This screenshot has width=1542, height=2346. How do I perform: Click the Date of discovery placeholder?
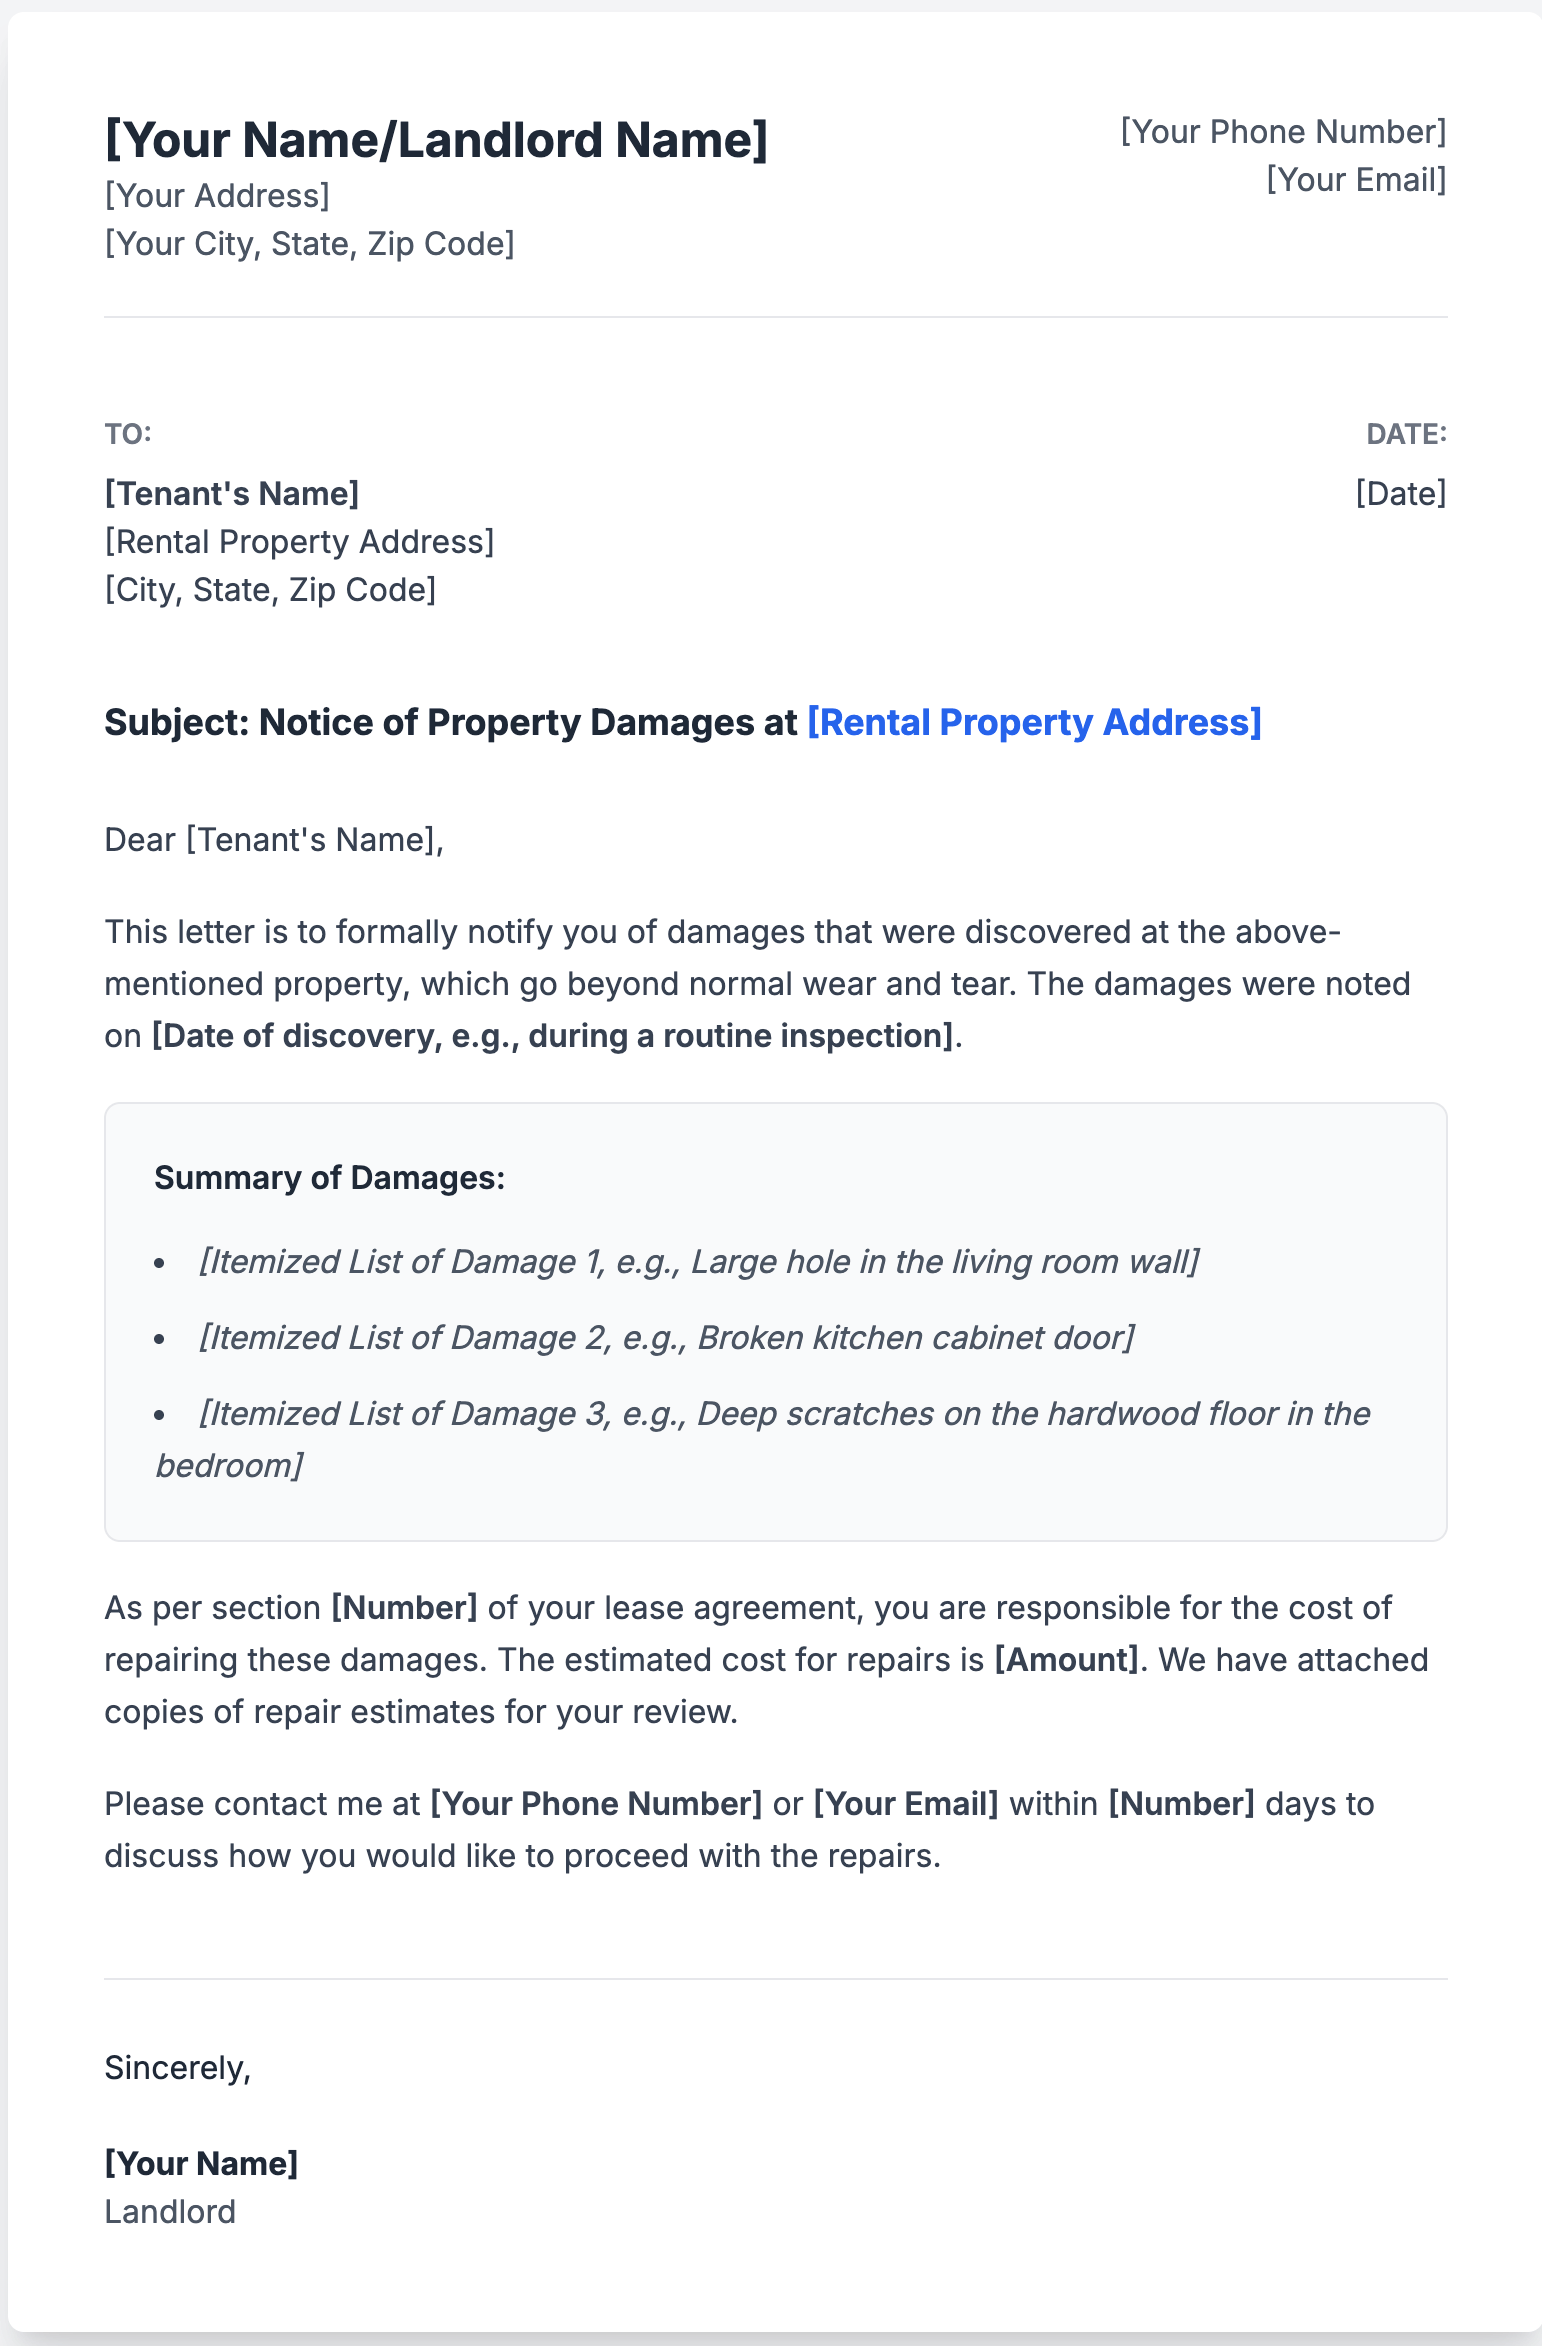tap(552, 1036)
